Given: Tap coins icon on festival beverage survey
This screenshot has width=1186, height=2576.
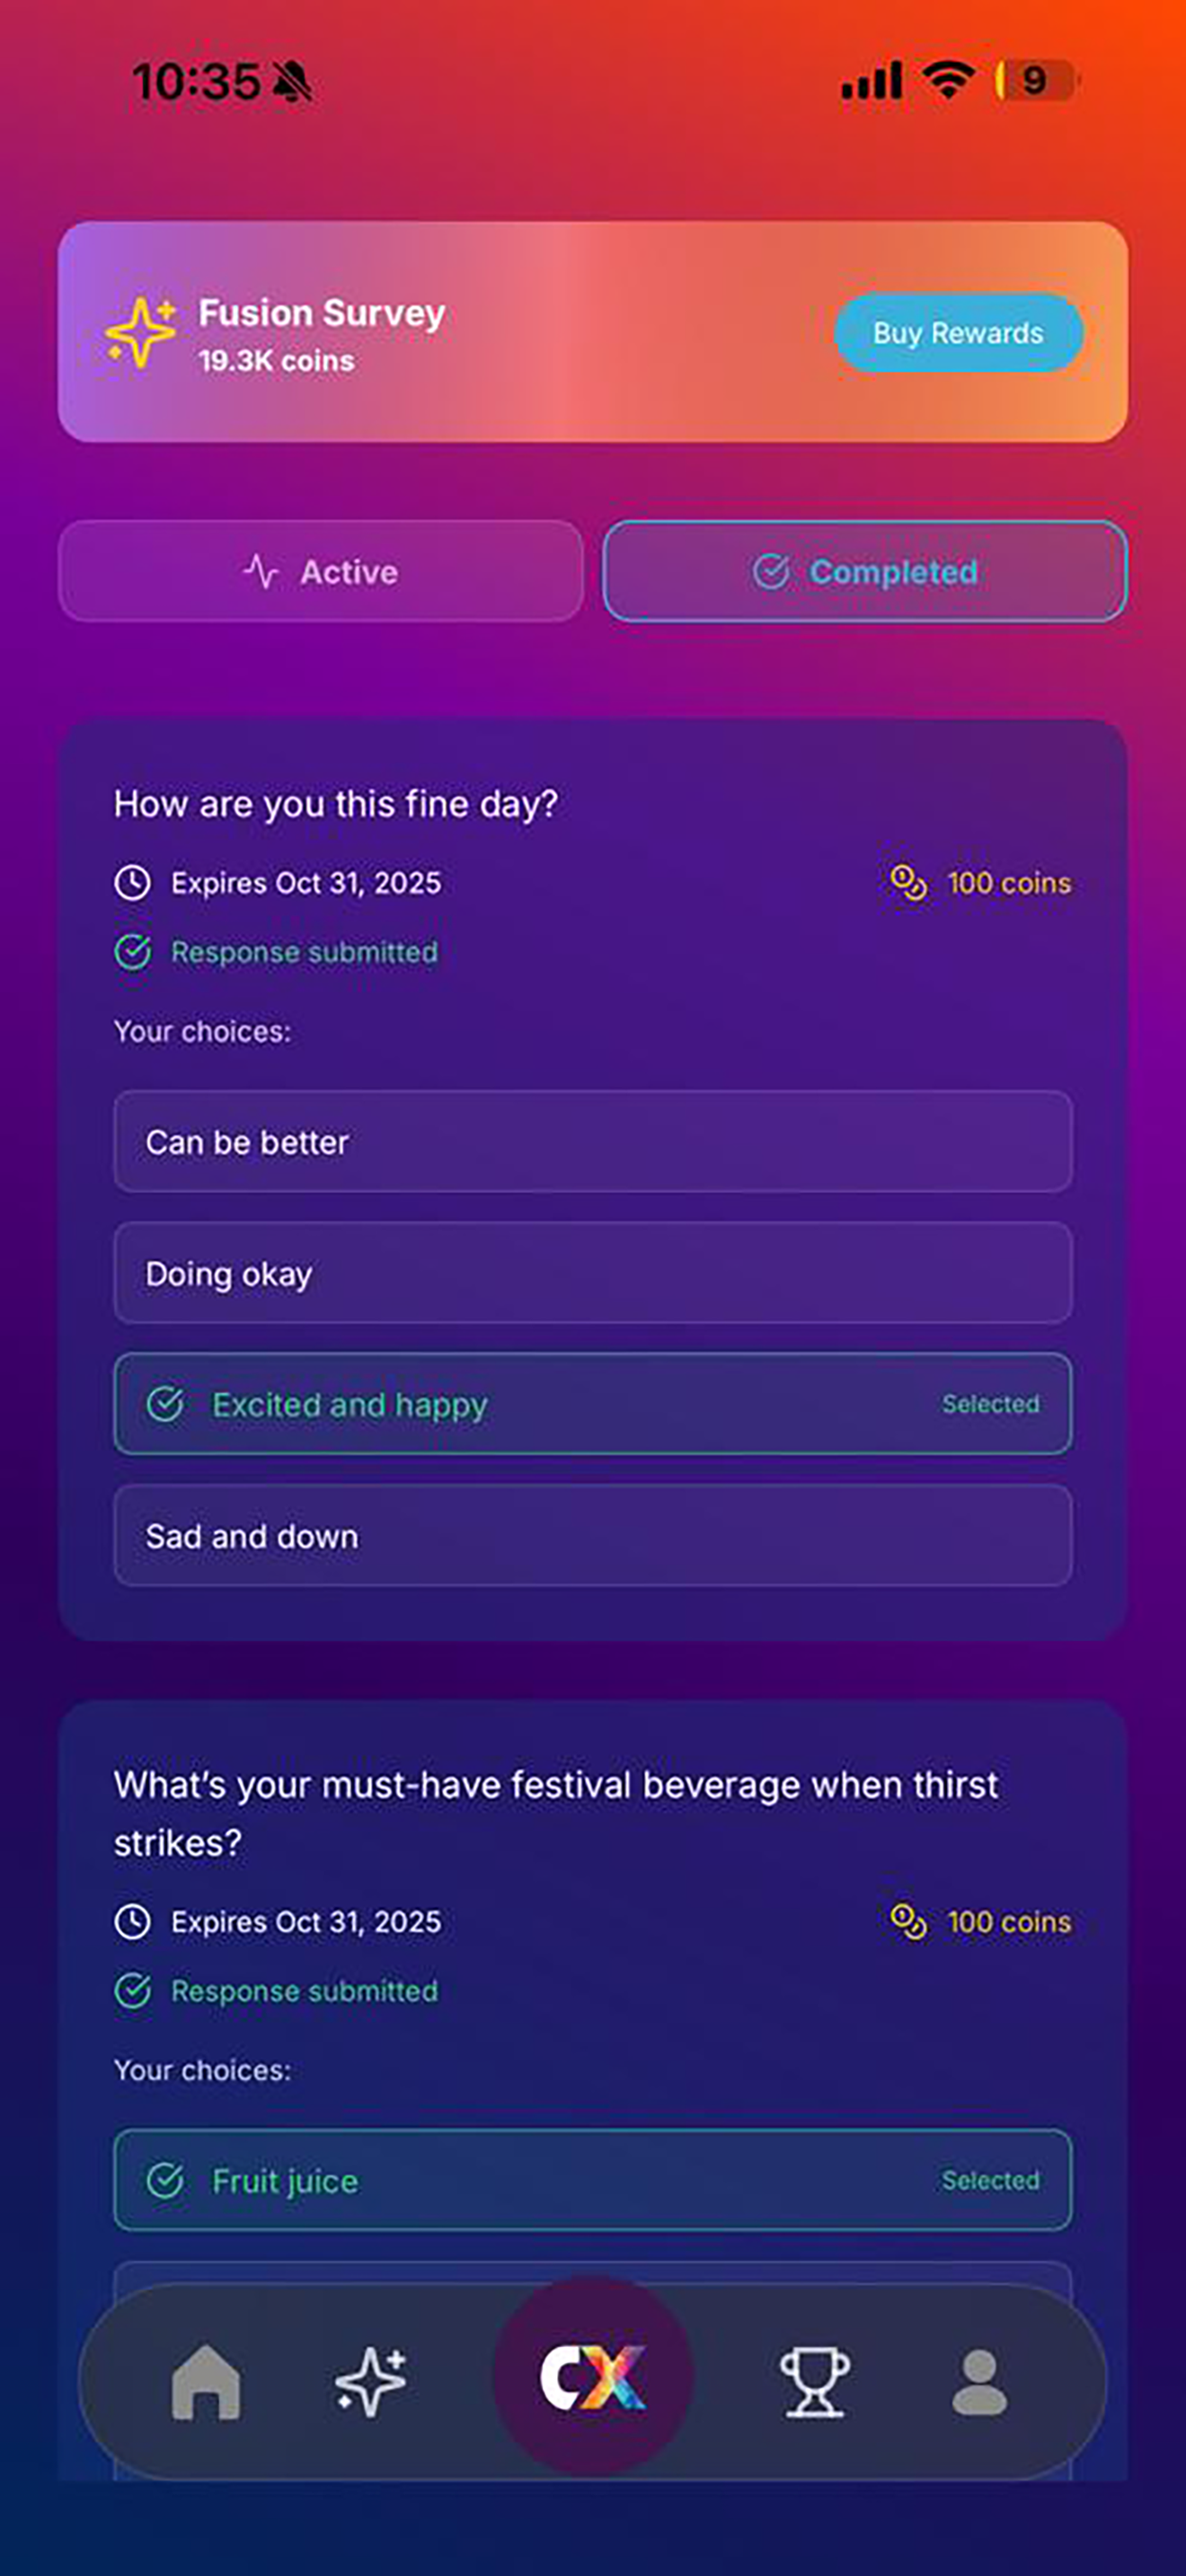Looking at the screenshot, I should pyautogui.click(x=908, y=1922).
